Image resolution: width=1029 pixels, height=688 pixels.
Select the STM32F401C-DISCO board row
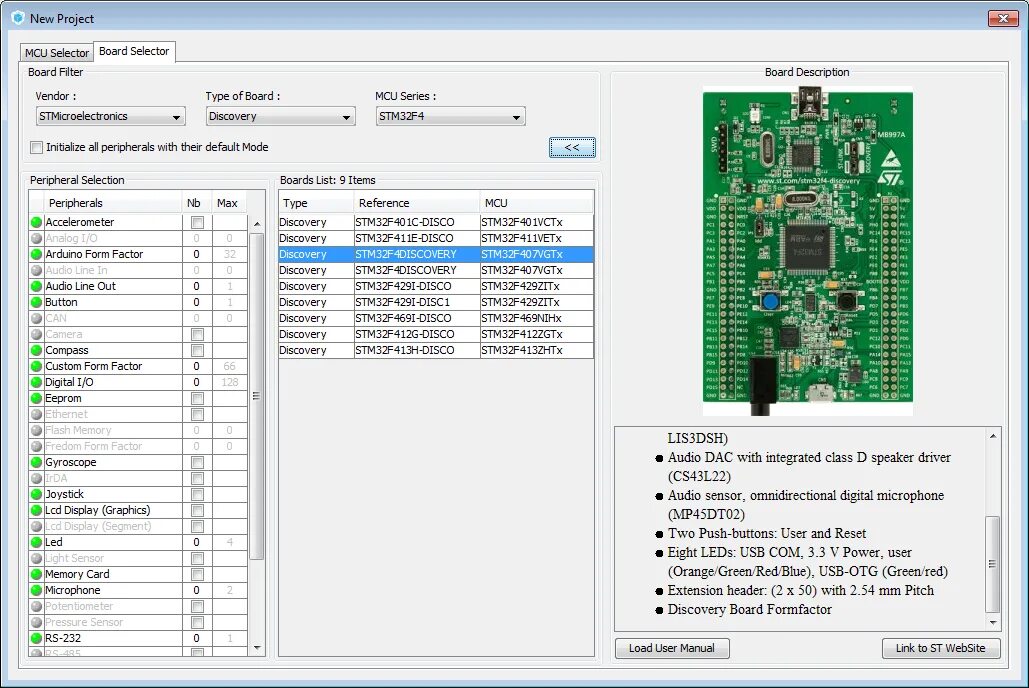tap(436, 223)
